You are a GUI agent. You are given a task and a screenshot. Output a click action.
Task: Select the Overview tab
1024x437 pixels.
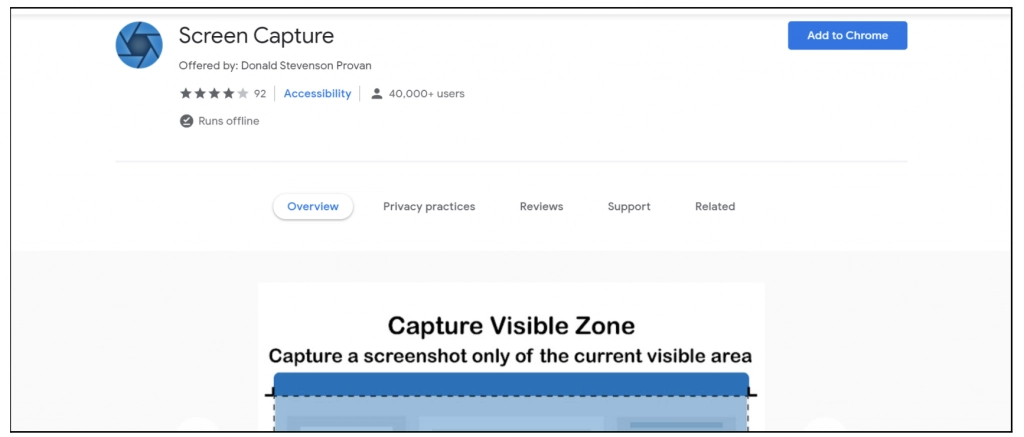pyautogui.click(x=313, y=207)
